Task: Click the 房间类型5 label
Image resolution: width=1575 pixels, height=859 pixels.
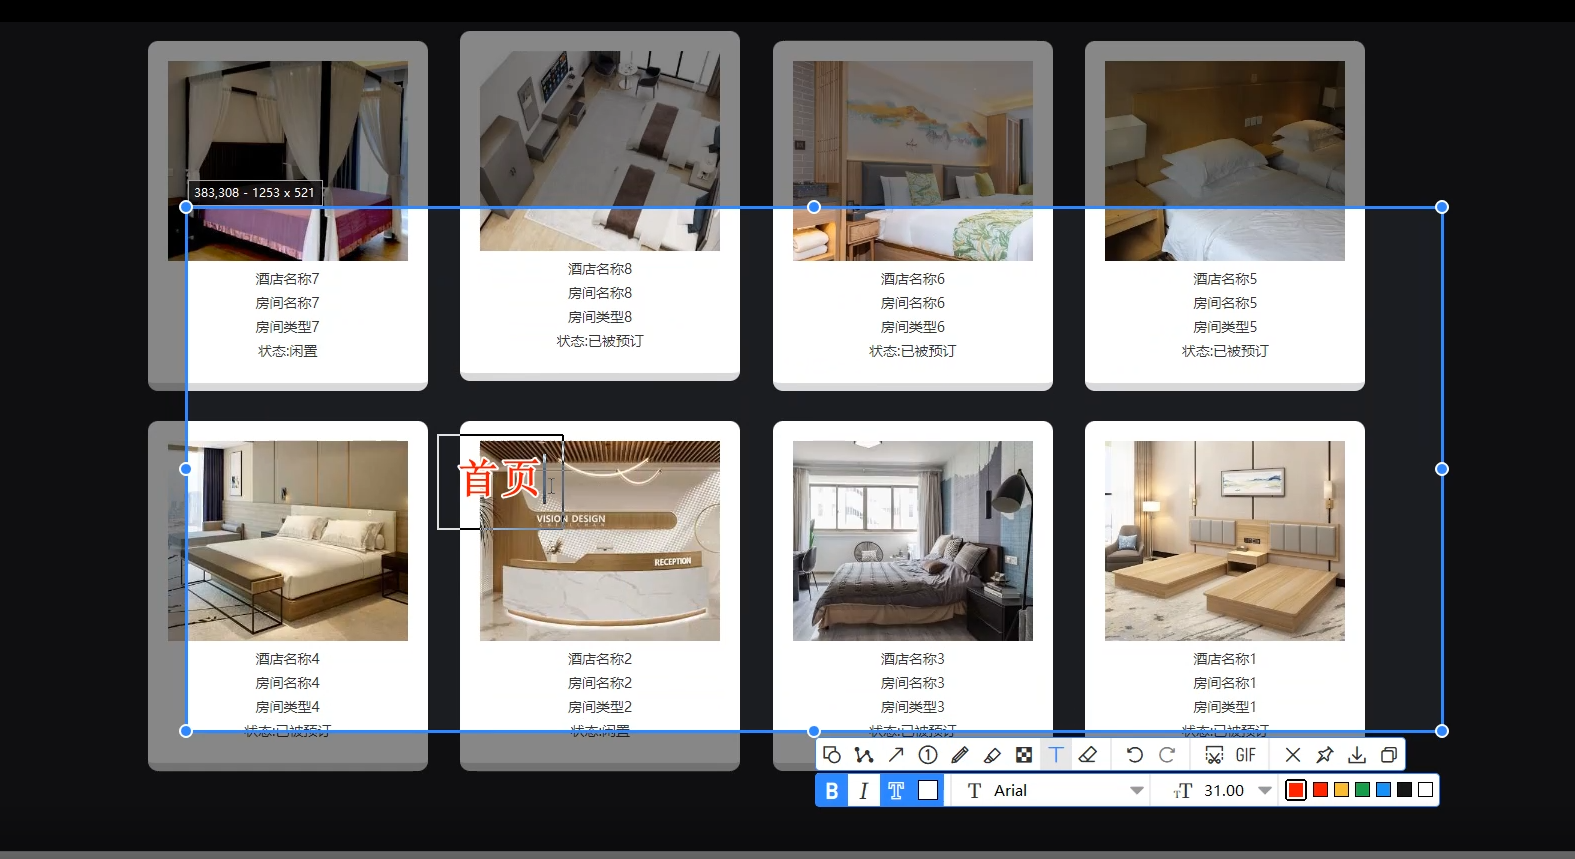Action: [x=1225, y=327]
